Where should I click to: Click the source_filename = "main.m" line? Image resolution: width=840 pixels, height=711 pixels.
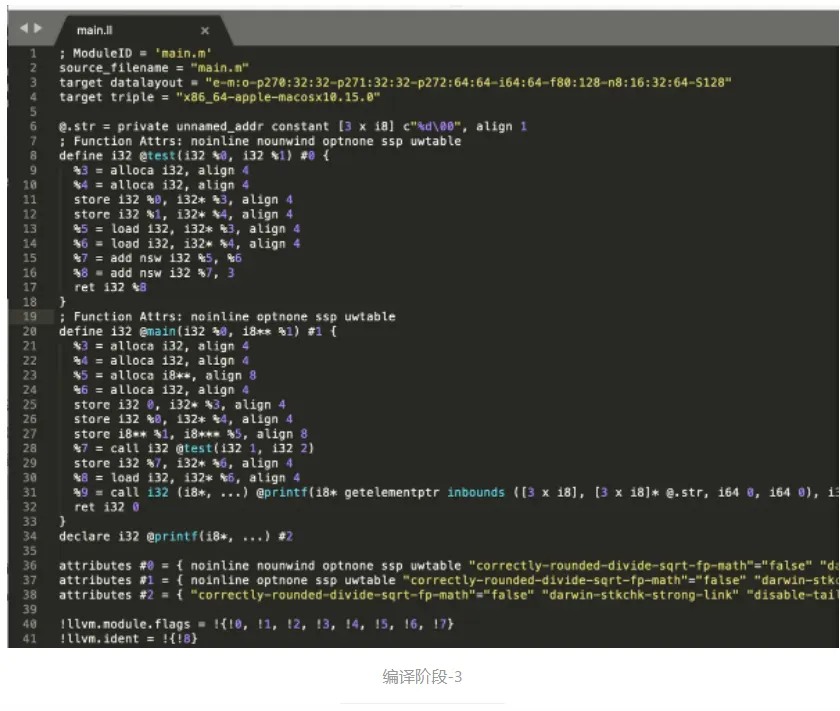pyautogui.click(x=154, y=68)
